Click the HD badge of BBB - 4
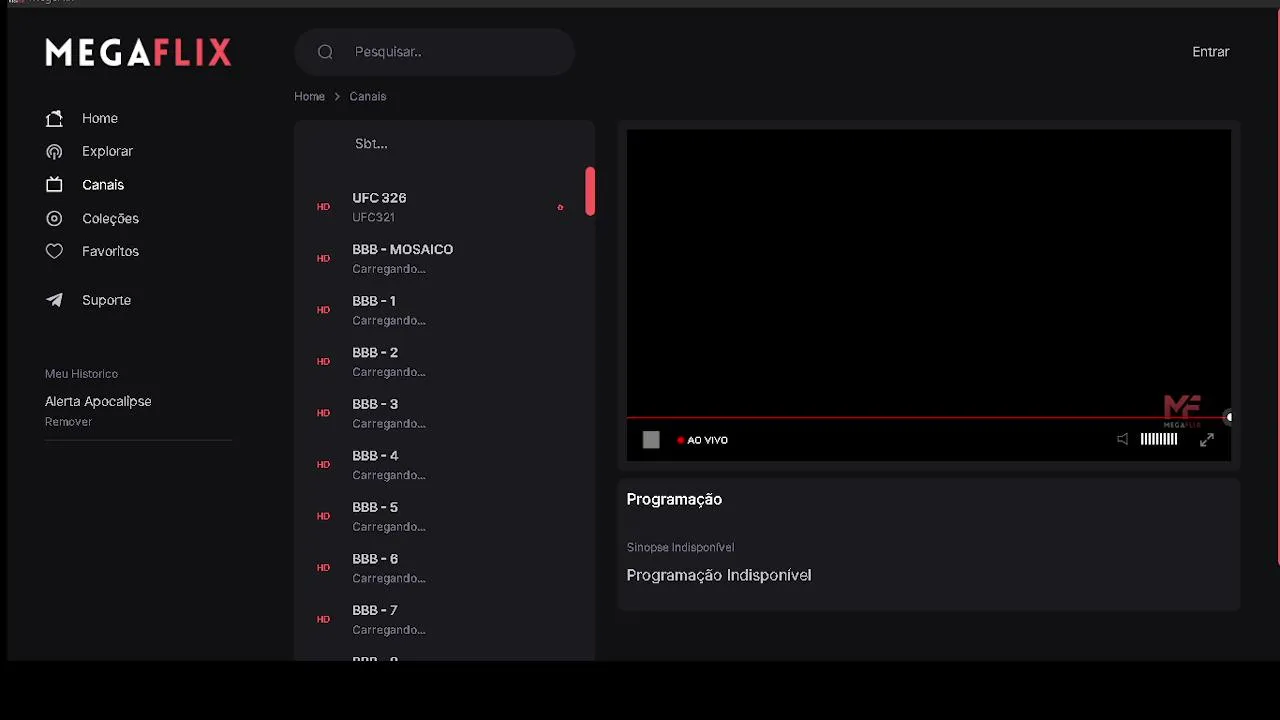Image resolution: width=1280 pixels, height=720 pixels. click(x=323, y=465)
